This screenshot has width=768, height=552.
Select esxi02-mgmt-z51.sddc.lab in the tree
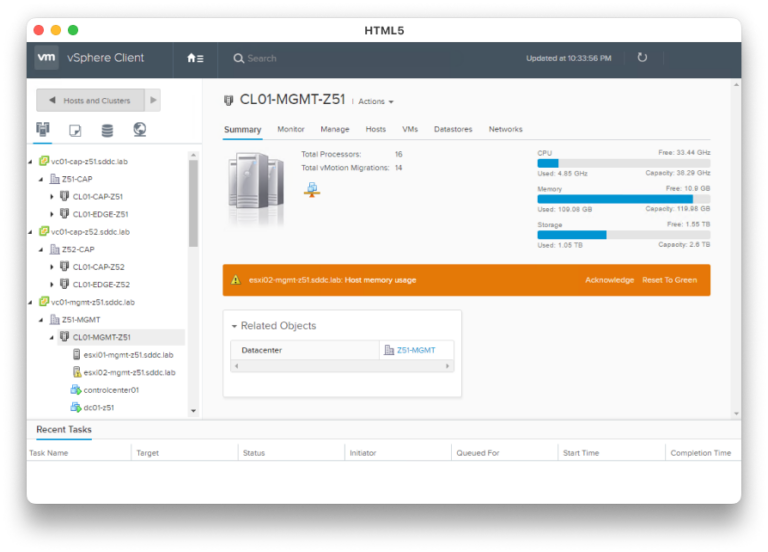(129, 372)
